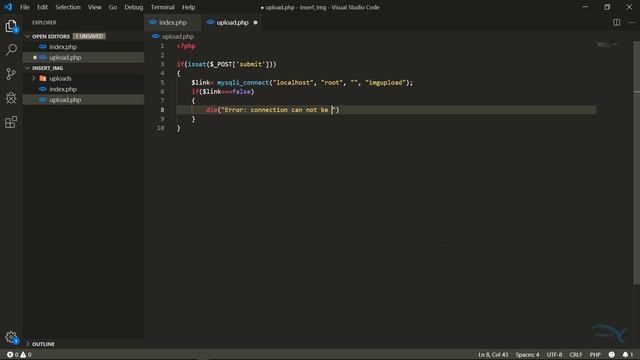The image size is (640, 360).
Task: Click the EXPLORER panel title
Action: pyautogui.click(x=44, y=22)
